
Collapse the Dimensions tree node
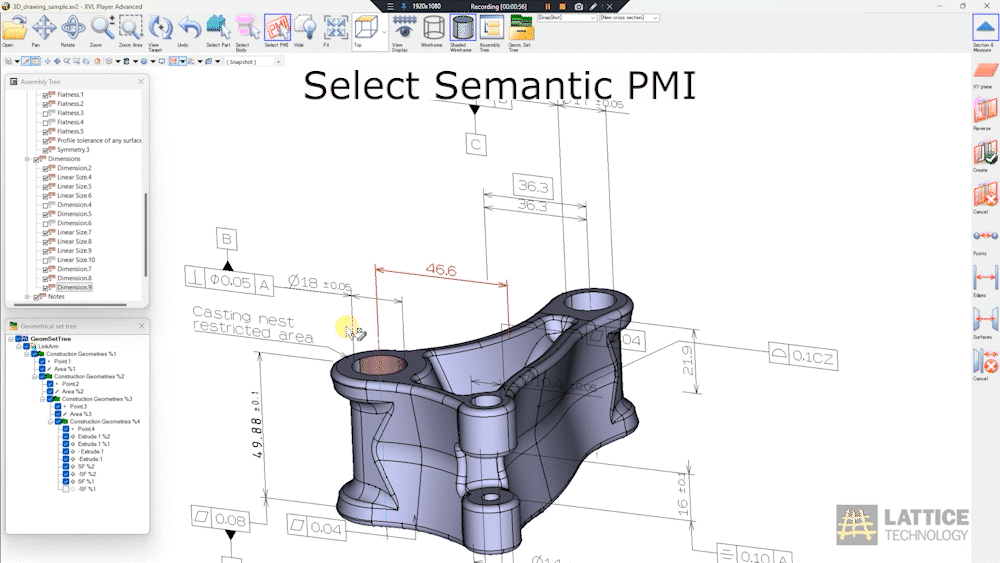(x=27, y=159)
